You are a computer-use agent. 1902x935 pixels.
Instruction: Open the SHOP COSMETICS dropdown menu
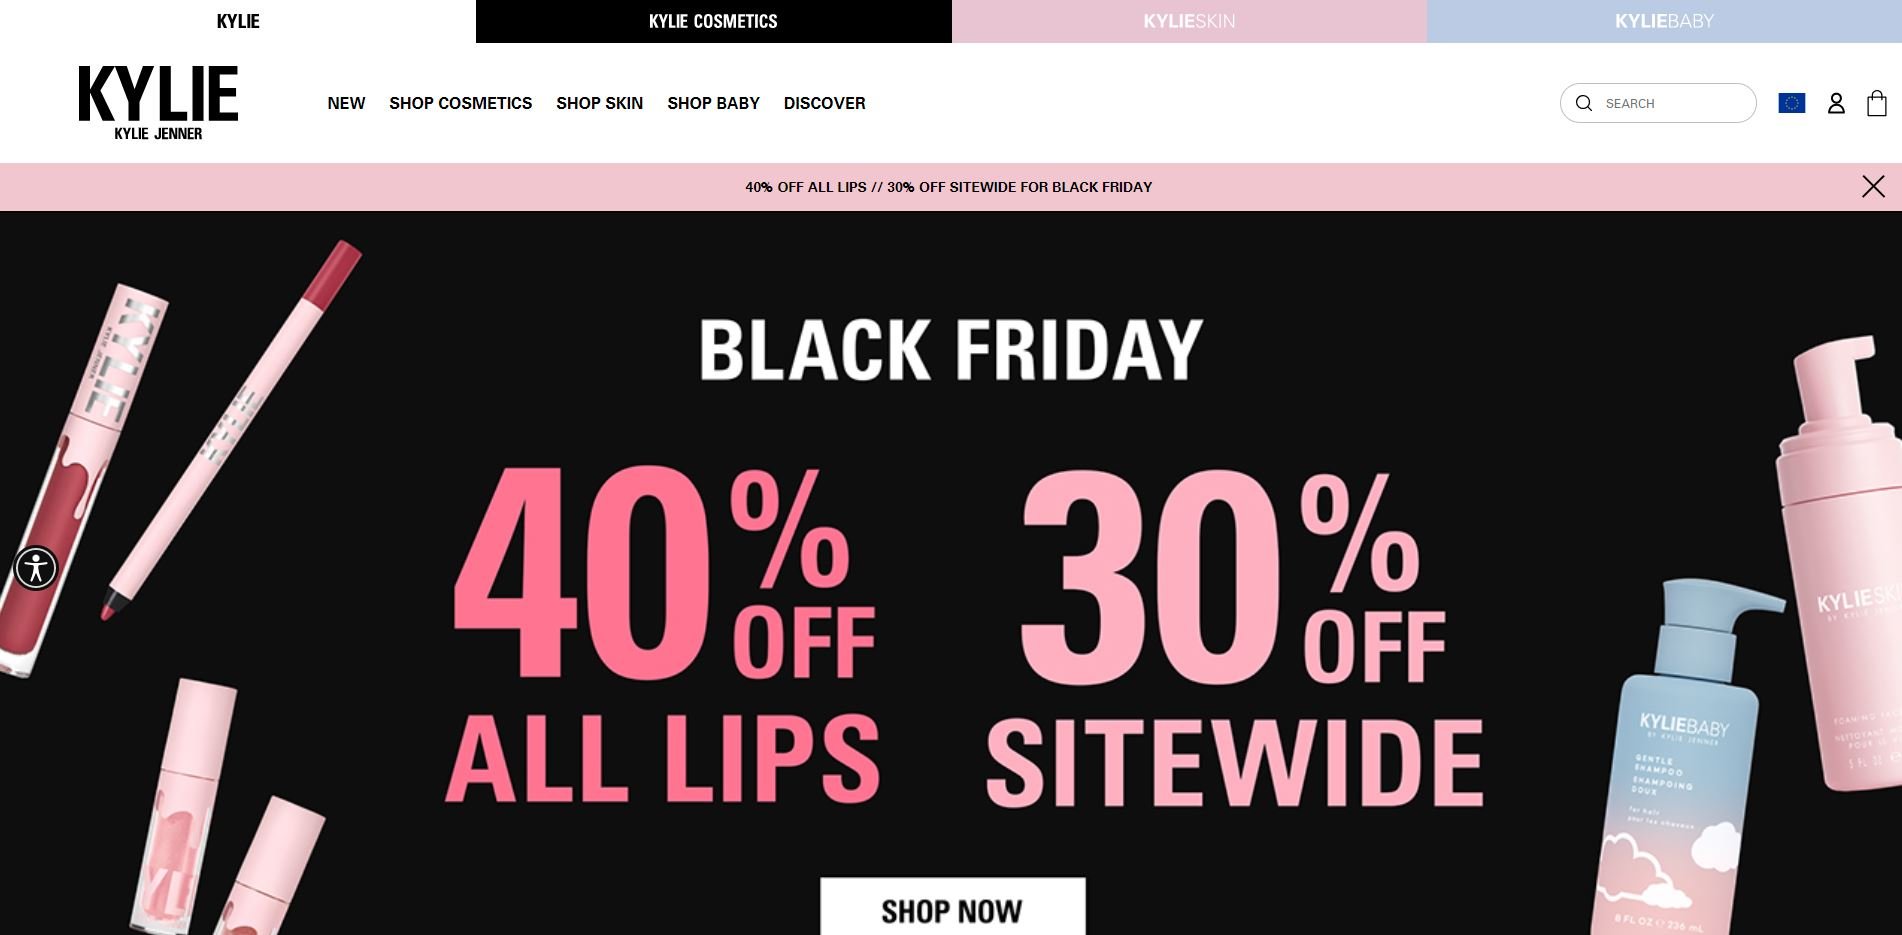pyautogui.click(x=461, y=103)
